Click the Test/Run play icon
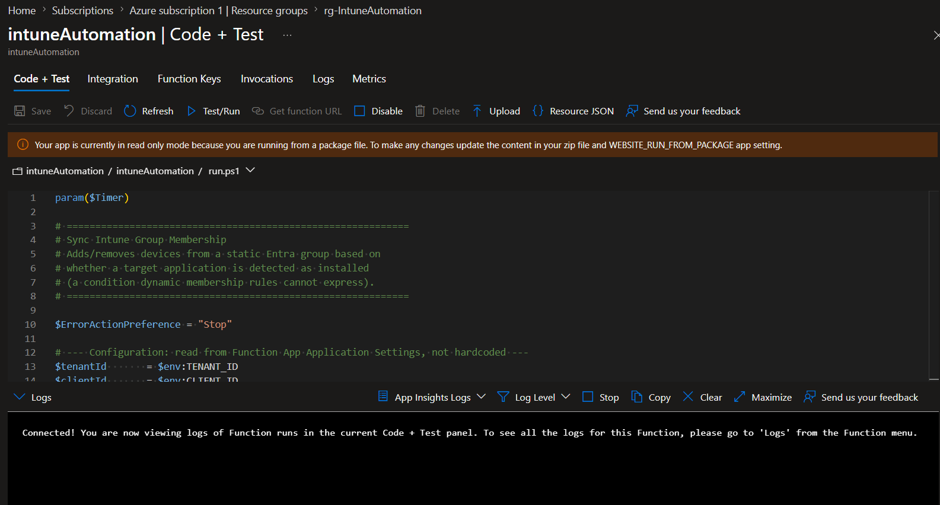Viewport: 940px width, 505px height. [191, 111]
